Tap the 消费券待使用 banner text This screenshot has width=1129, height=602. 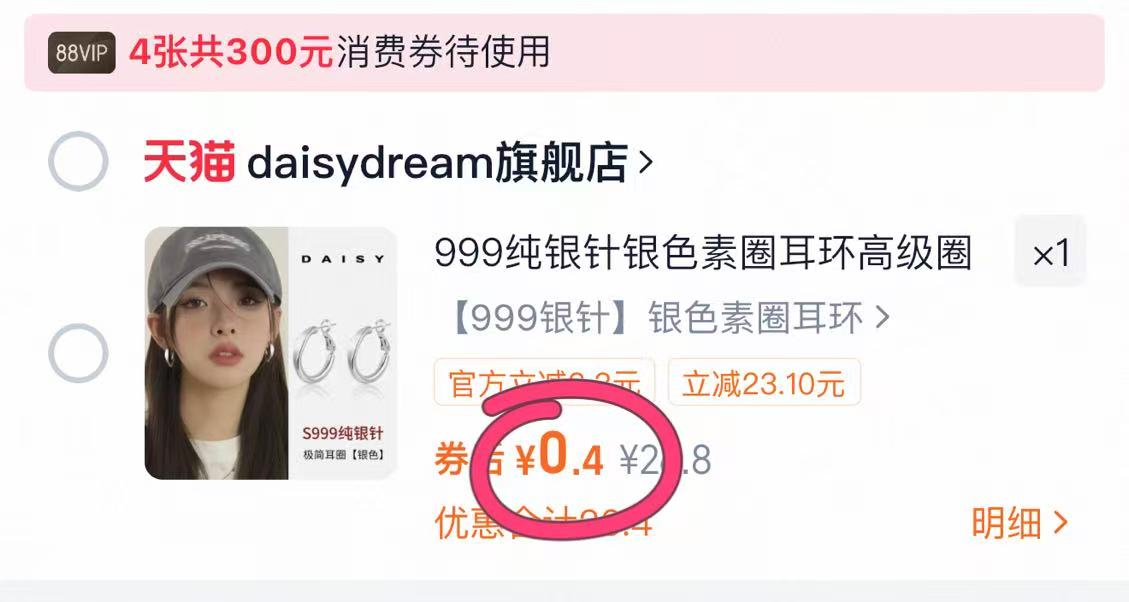(443, 53)
